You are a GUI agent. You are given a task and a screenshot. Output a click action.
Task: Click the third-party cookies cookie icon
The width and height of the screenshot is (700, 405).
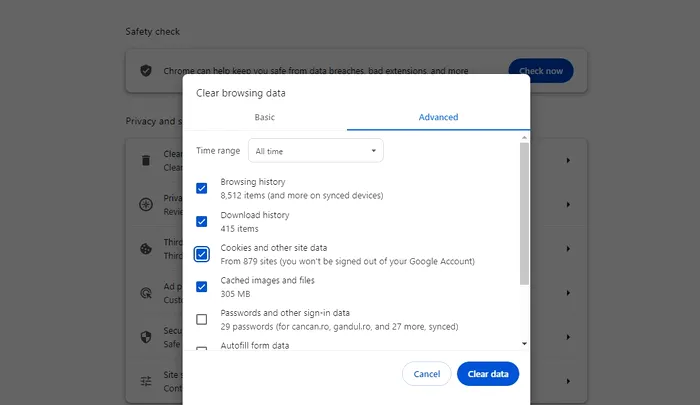click(146, 249)
